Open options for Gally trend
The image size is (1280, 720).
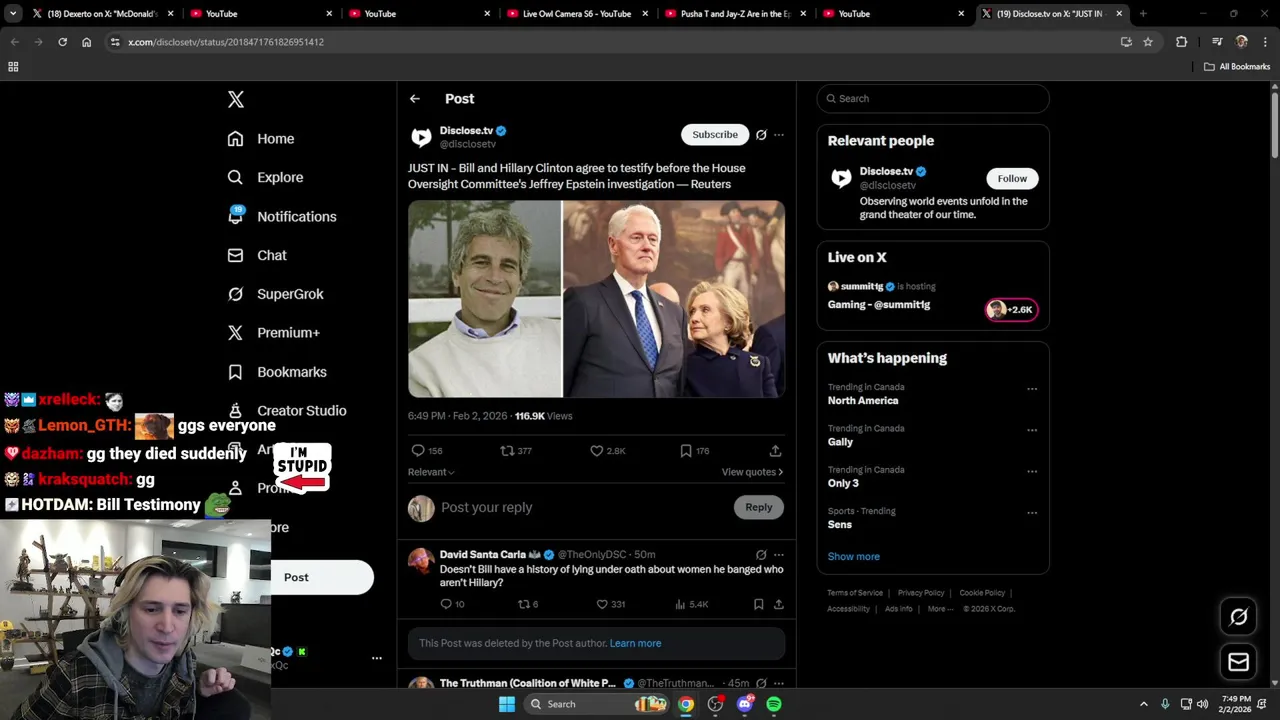point(1032,430)
